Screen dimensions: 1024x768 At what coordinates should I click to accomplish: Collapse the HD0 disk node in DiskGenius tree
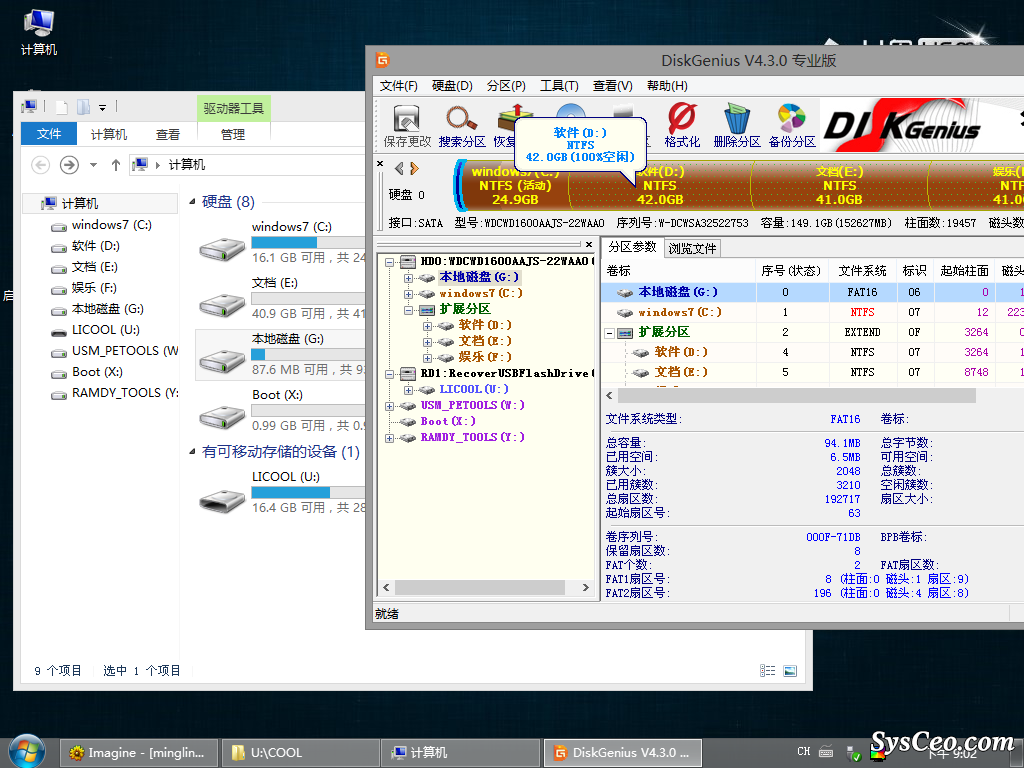(x=389, y=262)
